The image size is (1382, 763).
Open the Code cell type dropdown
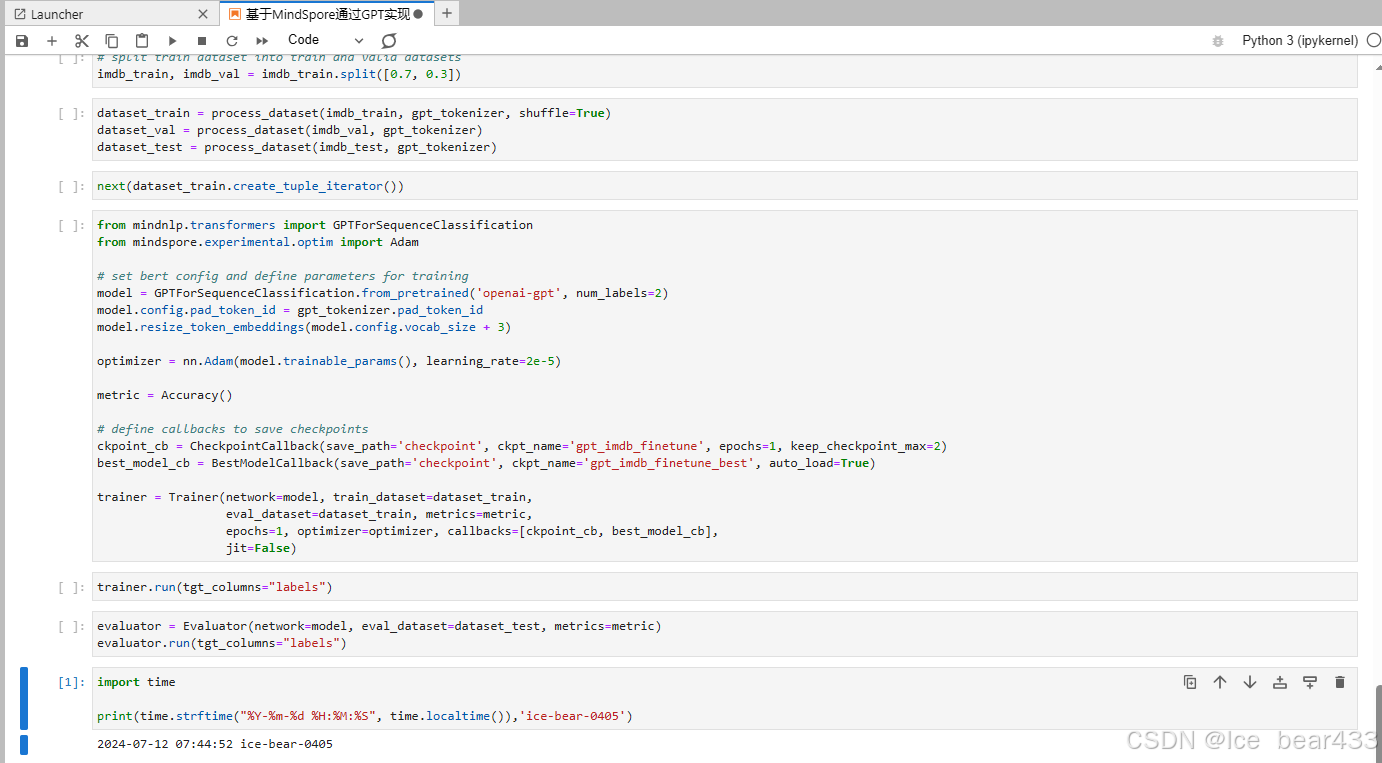pyautogui.click(x=326, y=40)
